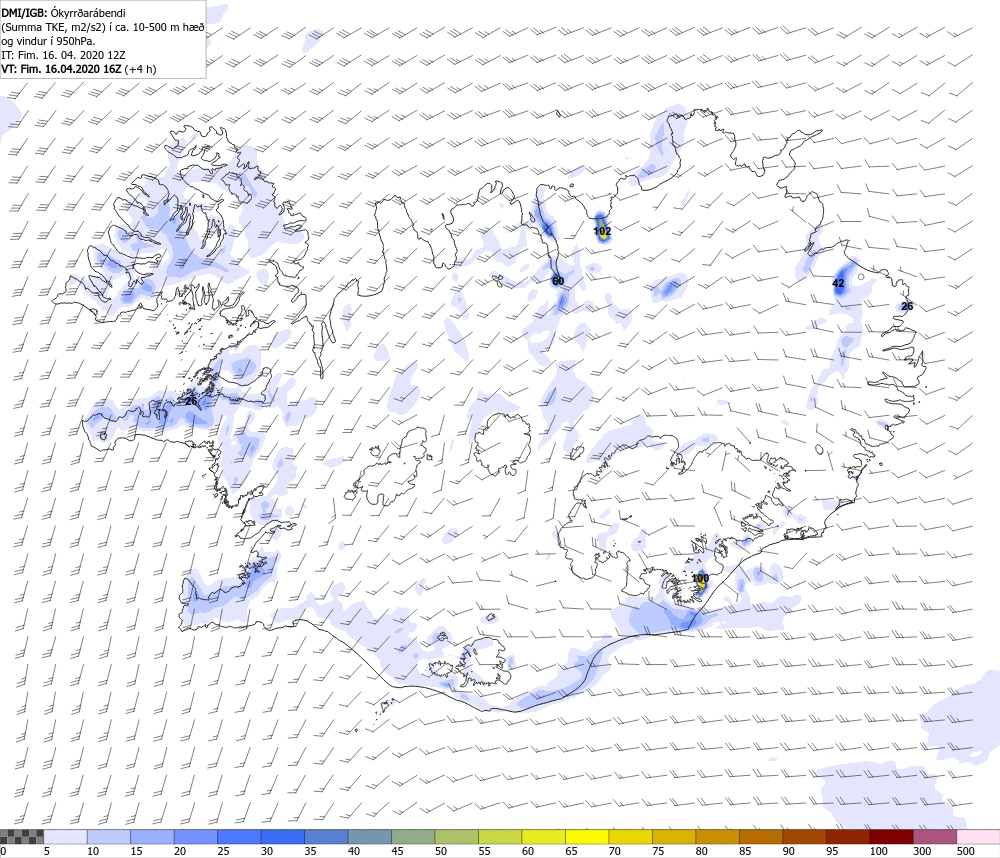Click the 60–65 pale yellow legend swatch

(543, 837)
